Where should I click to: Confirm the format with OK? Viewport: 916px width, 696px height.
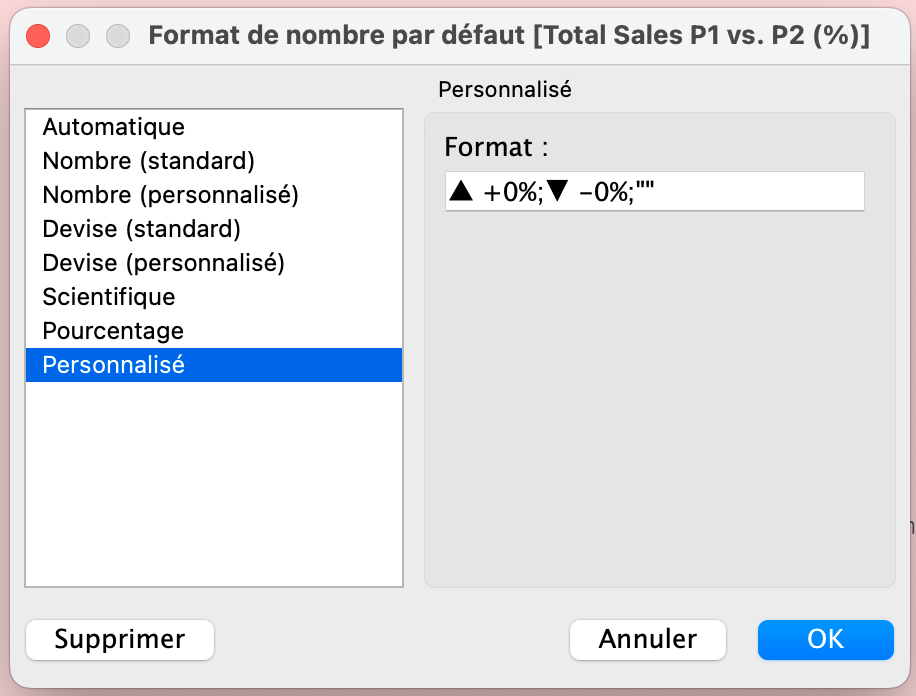tap(825, 640)
